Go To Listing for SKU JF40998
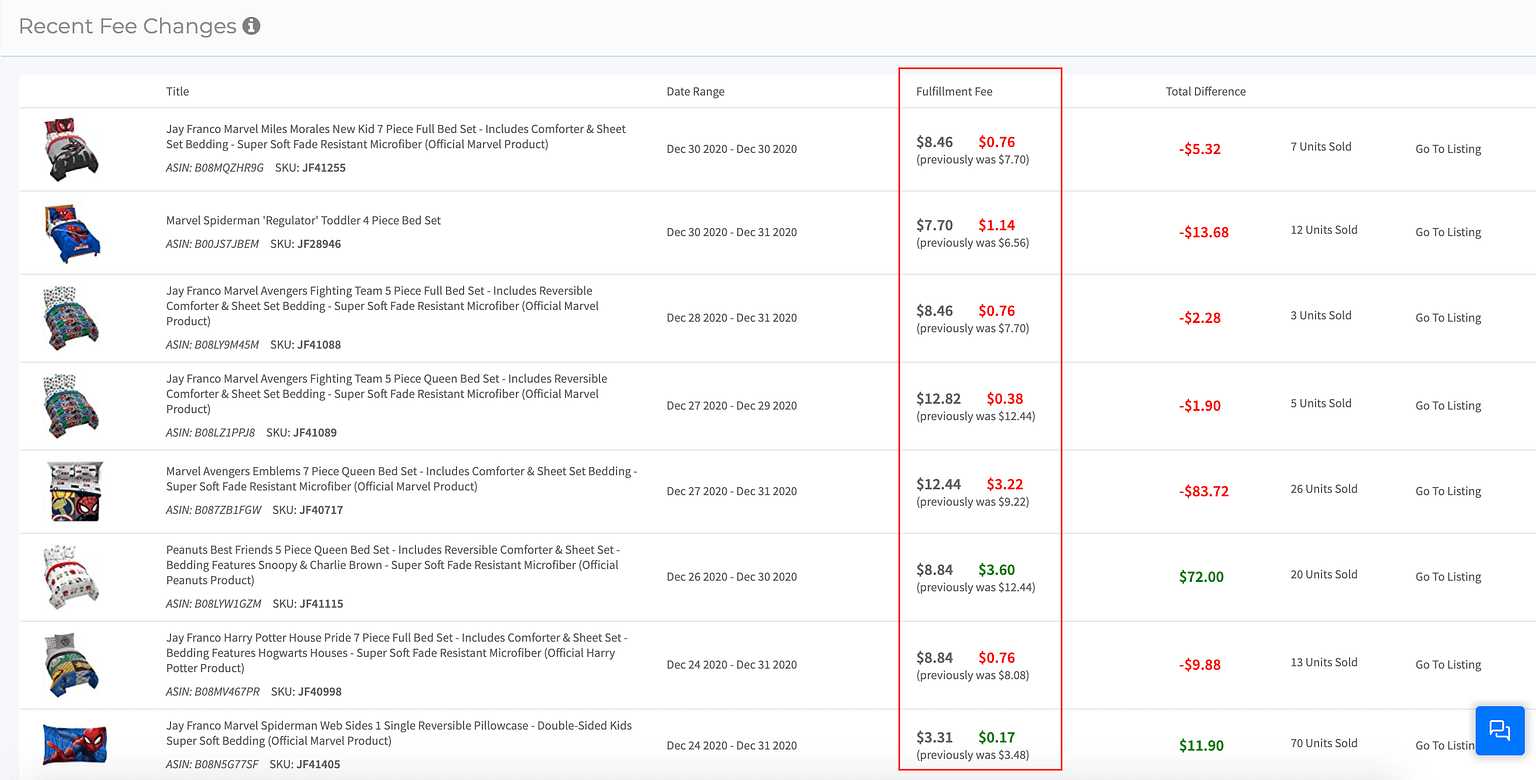1536x780 pixels. [x=1448, y=665]
